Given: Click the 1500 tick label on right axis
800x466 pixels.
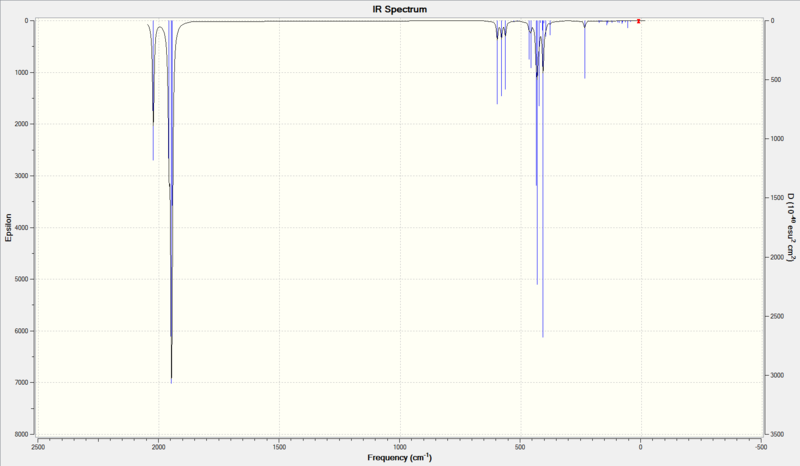Looking at the screenshot, I should (777, 198).
